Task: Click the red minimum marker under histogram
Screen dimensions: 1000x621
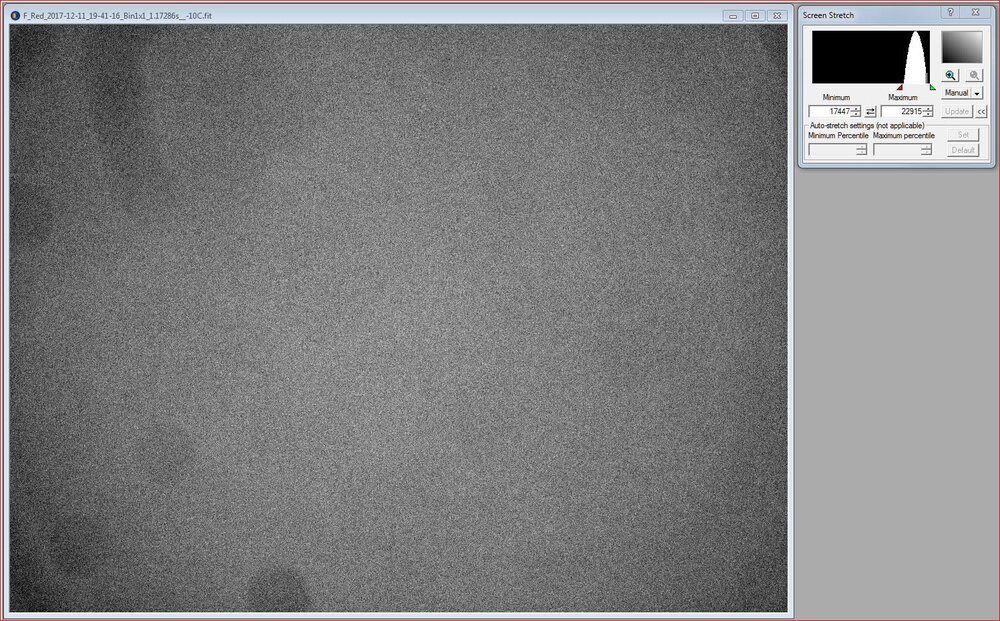Action: (900, 88)
